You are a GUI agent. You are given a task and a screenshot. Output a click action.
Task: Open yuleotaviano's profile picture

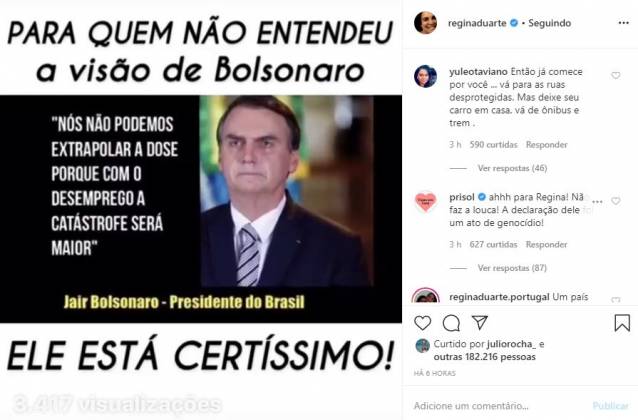[x=425, y=76]
